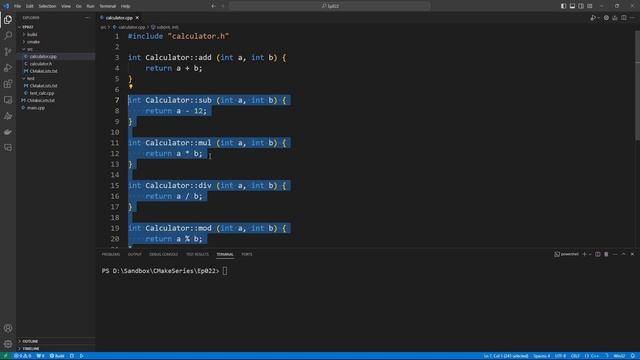Open the Accounts menu icon

click(x=8, y=328)
